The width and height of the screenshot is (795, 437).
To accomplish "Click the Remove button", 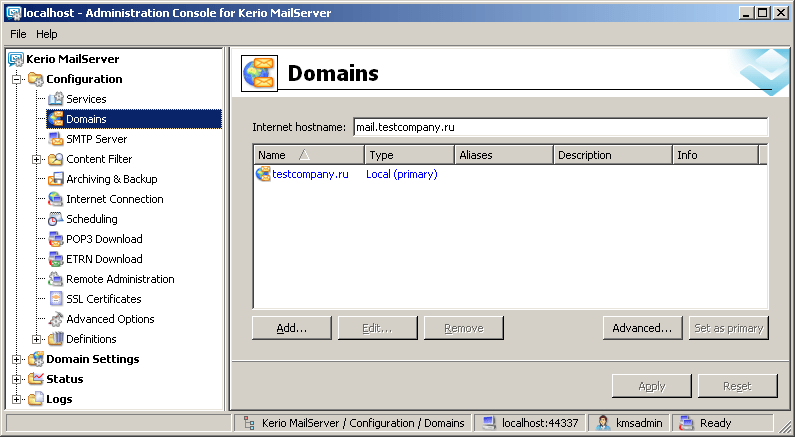I will (x=463, y=328).
